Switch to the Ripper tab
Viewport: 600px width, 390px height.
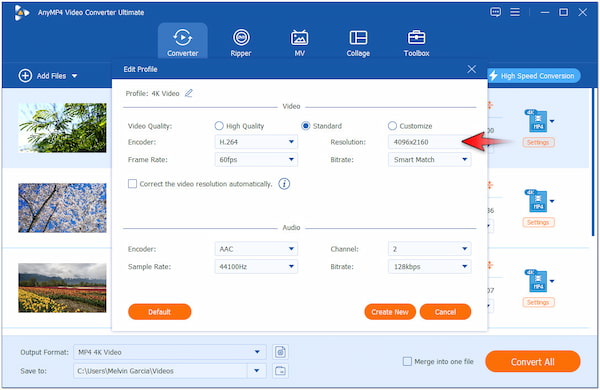coord(241,42)
